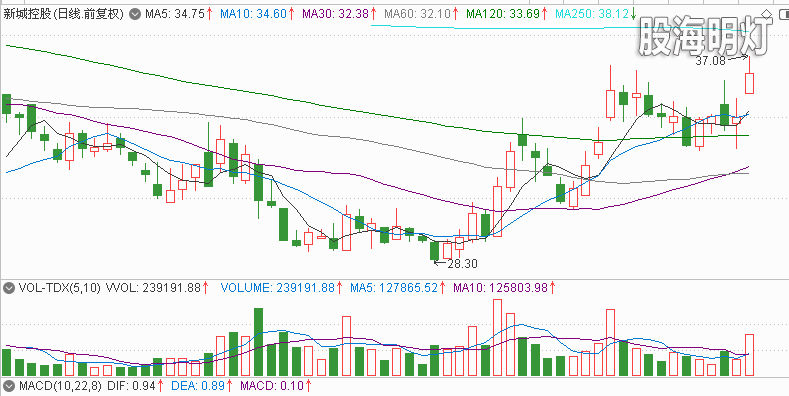789x396 pixels.
Task: Click the cyan MA250: 38.12 label
Action: [x=595, y=14]
